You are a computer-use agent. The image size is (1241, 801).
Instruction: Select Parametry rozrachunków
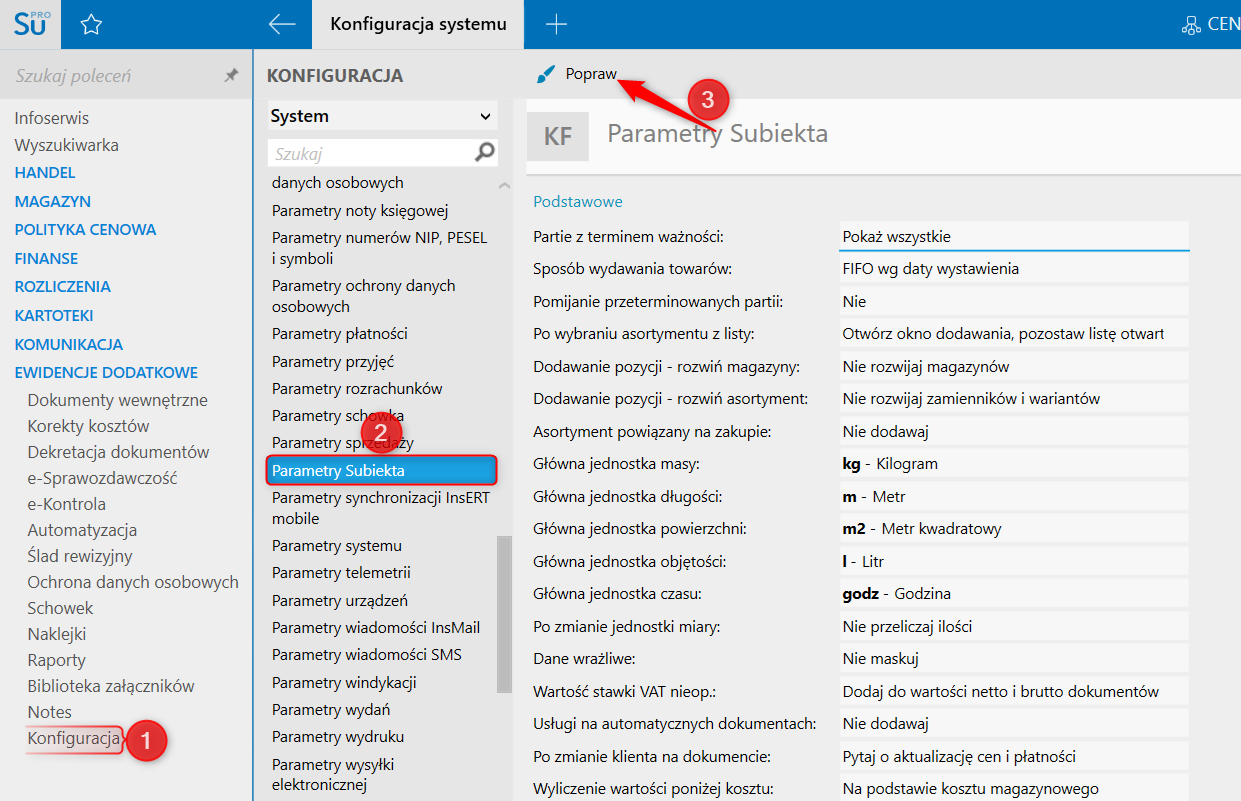point(357,388)
